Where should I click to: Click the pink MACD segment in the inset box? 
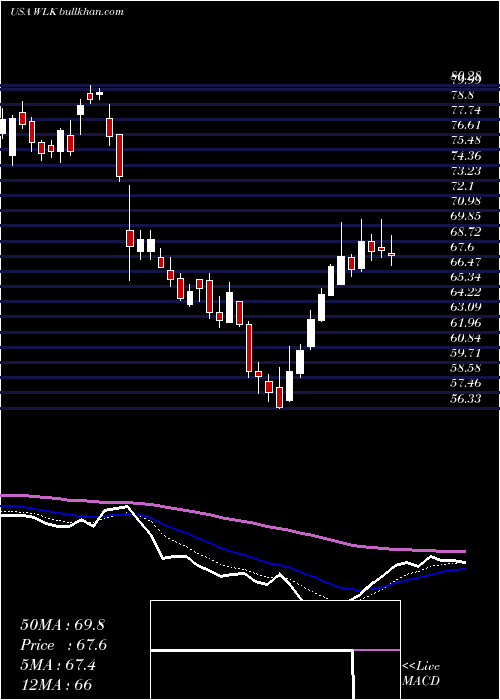pyautogui.click(x=377, y=650)
